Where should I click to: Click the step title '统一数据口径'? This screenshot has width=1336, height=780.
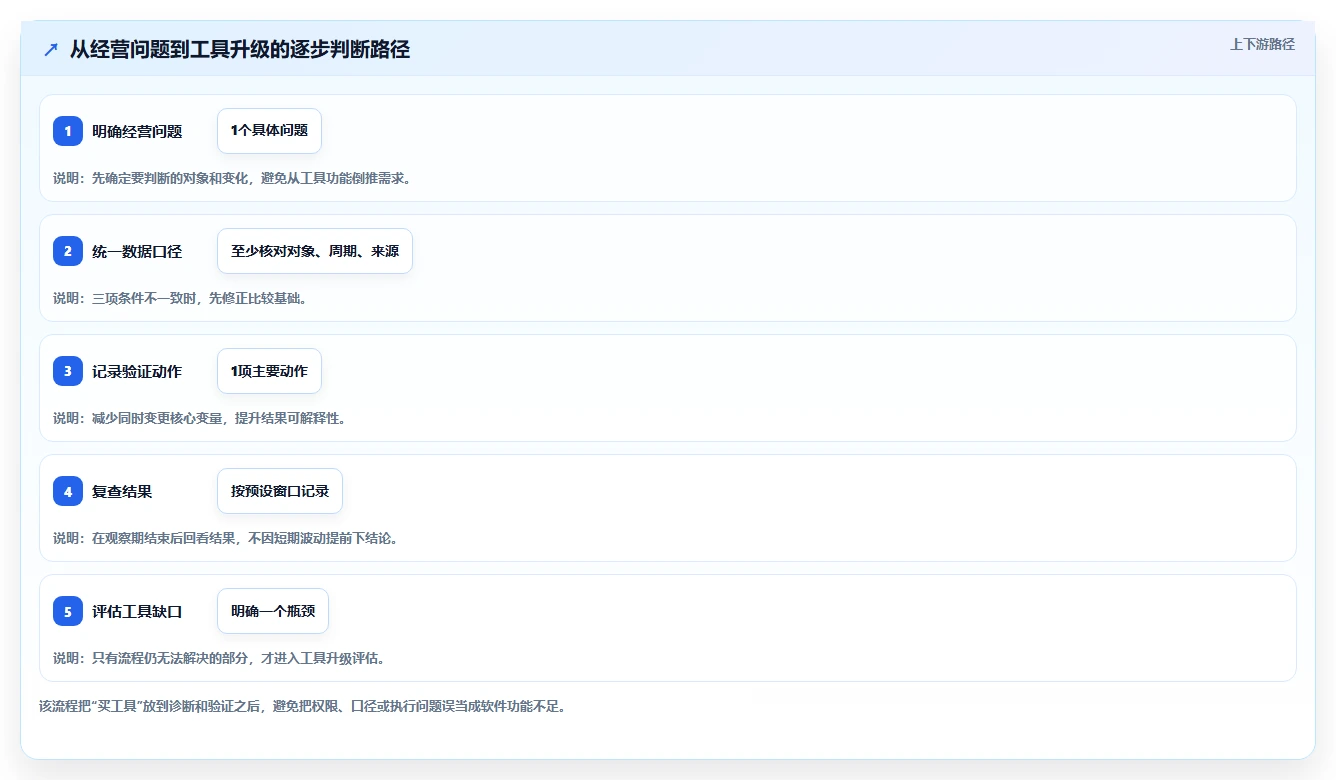coord(137,251)
